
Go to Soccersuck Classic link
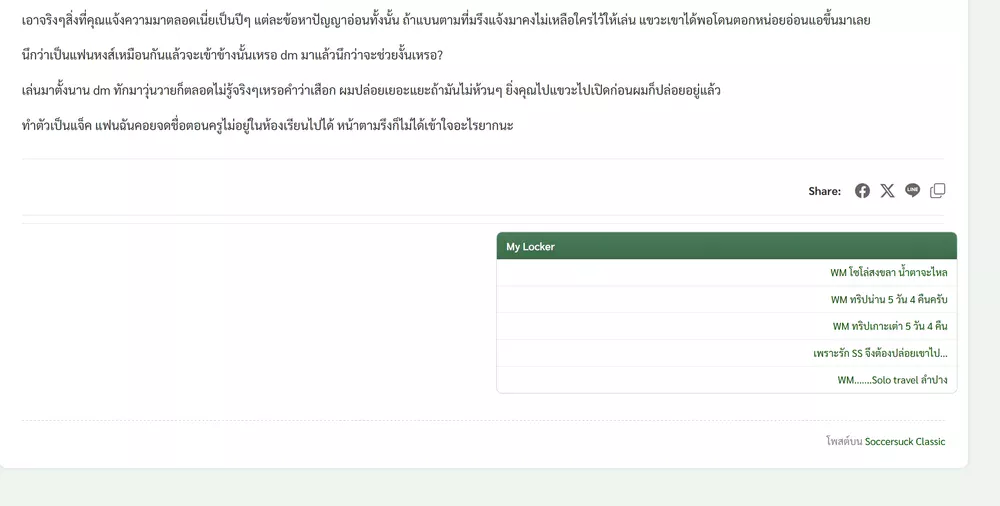click(x=904, y=441)
